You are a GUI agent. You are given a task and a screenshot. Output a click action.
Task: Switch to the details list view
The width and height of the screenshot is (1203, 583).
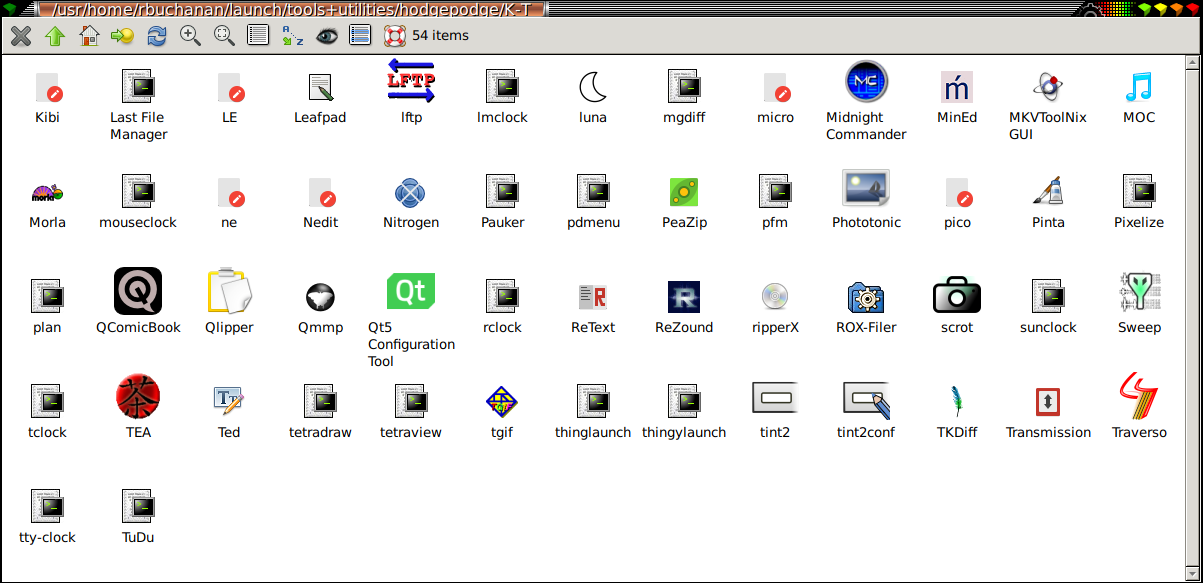[258, 36]
